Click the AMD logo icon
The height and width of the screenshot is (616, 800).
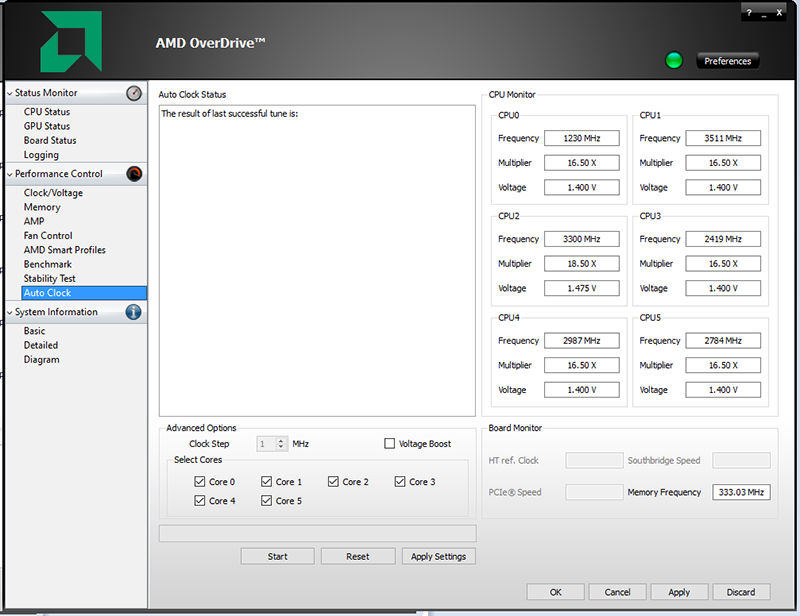tap(71, 41)
